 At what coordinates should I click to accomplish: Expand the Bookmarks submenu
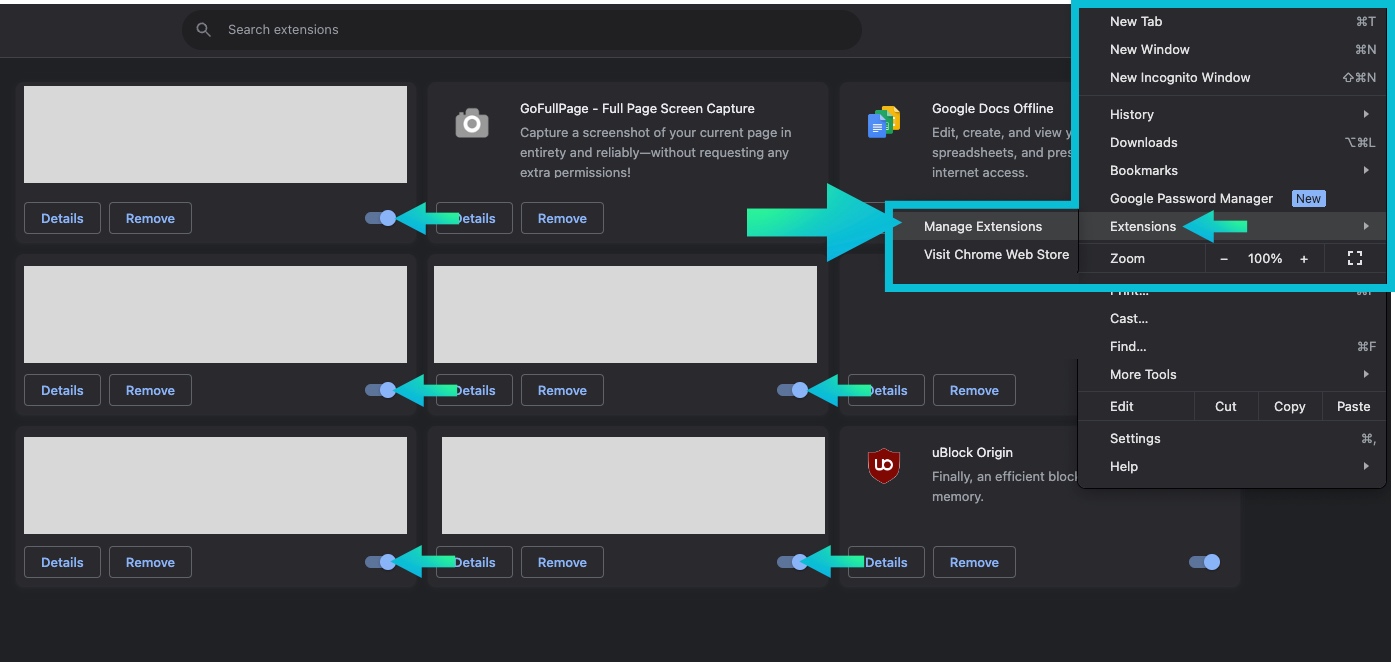point(1366,170)
